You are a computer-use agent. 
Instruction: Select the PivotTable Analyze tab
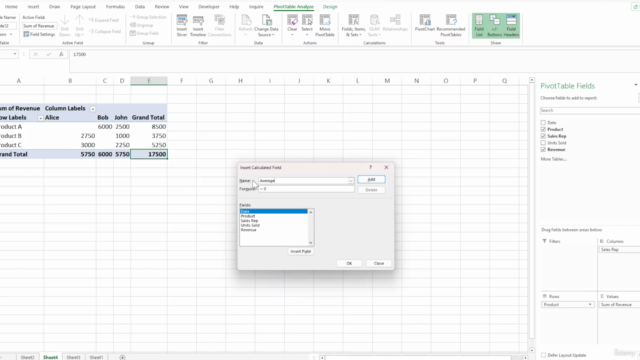(294, 7)
